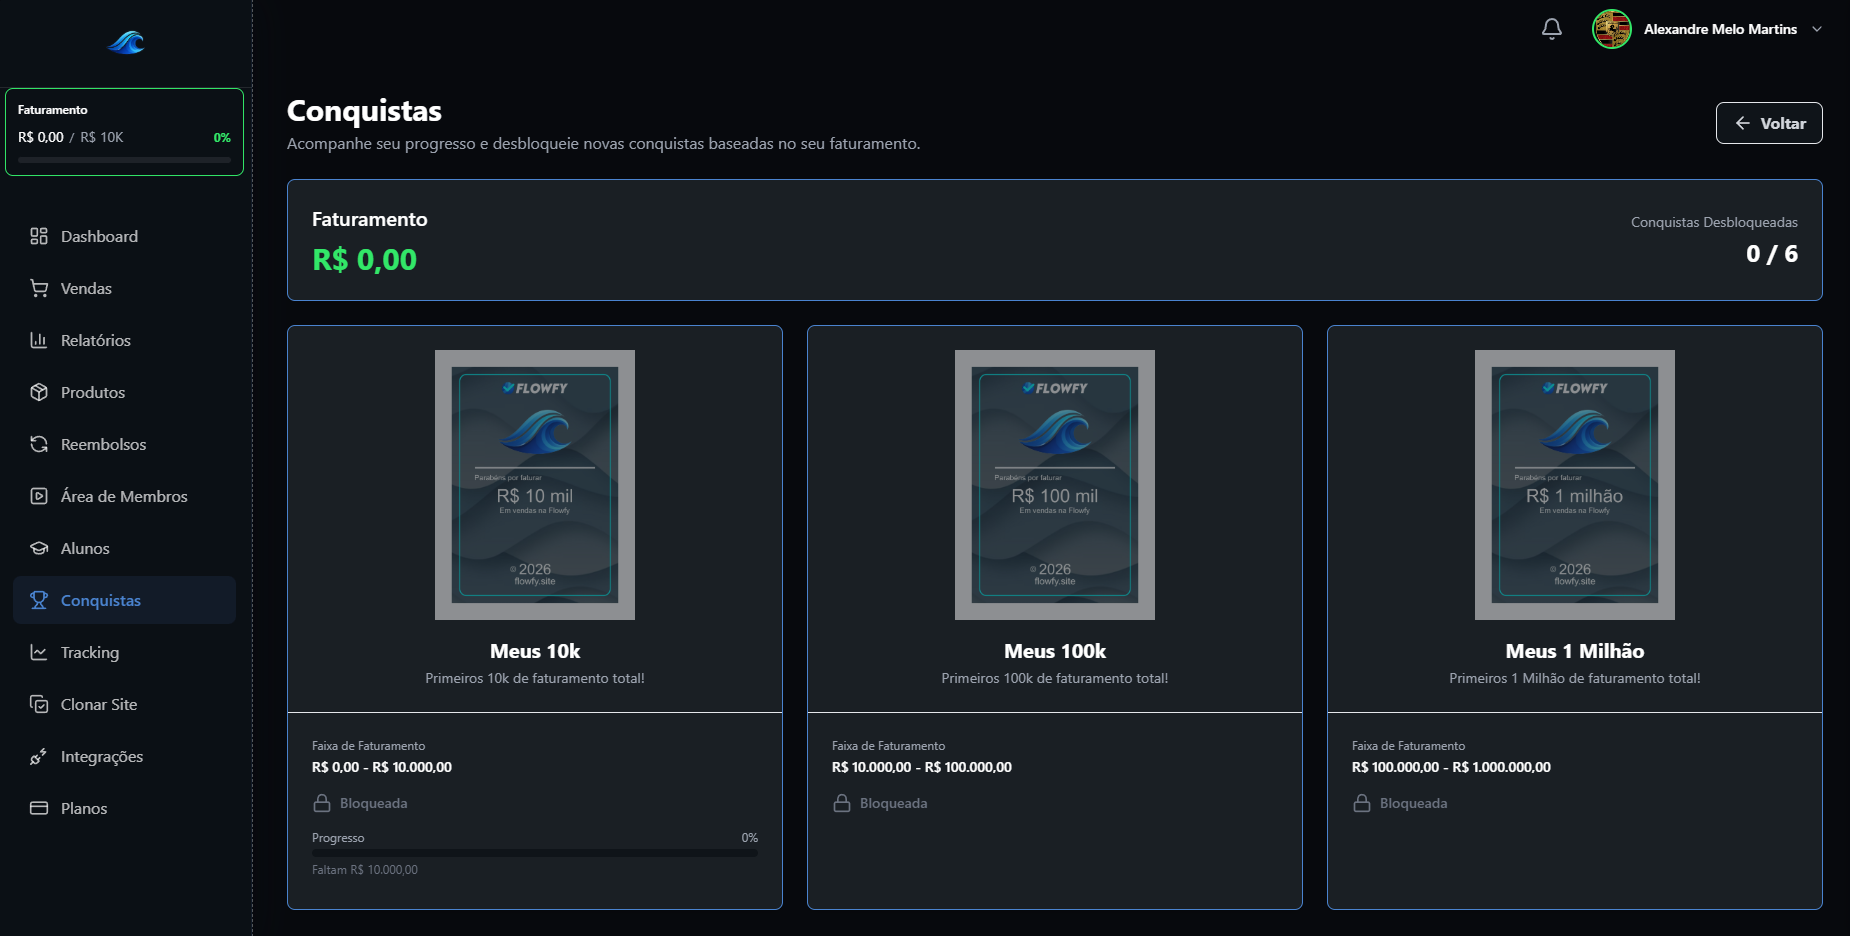Expand the Alexandre Melo Martins account chevron
The height and width of the screenshot is (936, 1850).
point(1817,29)
